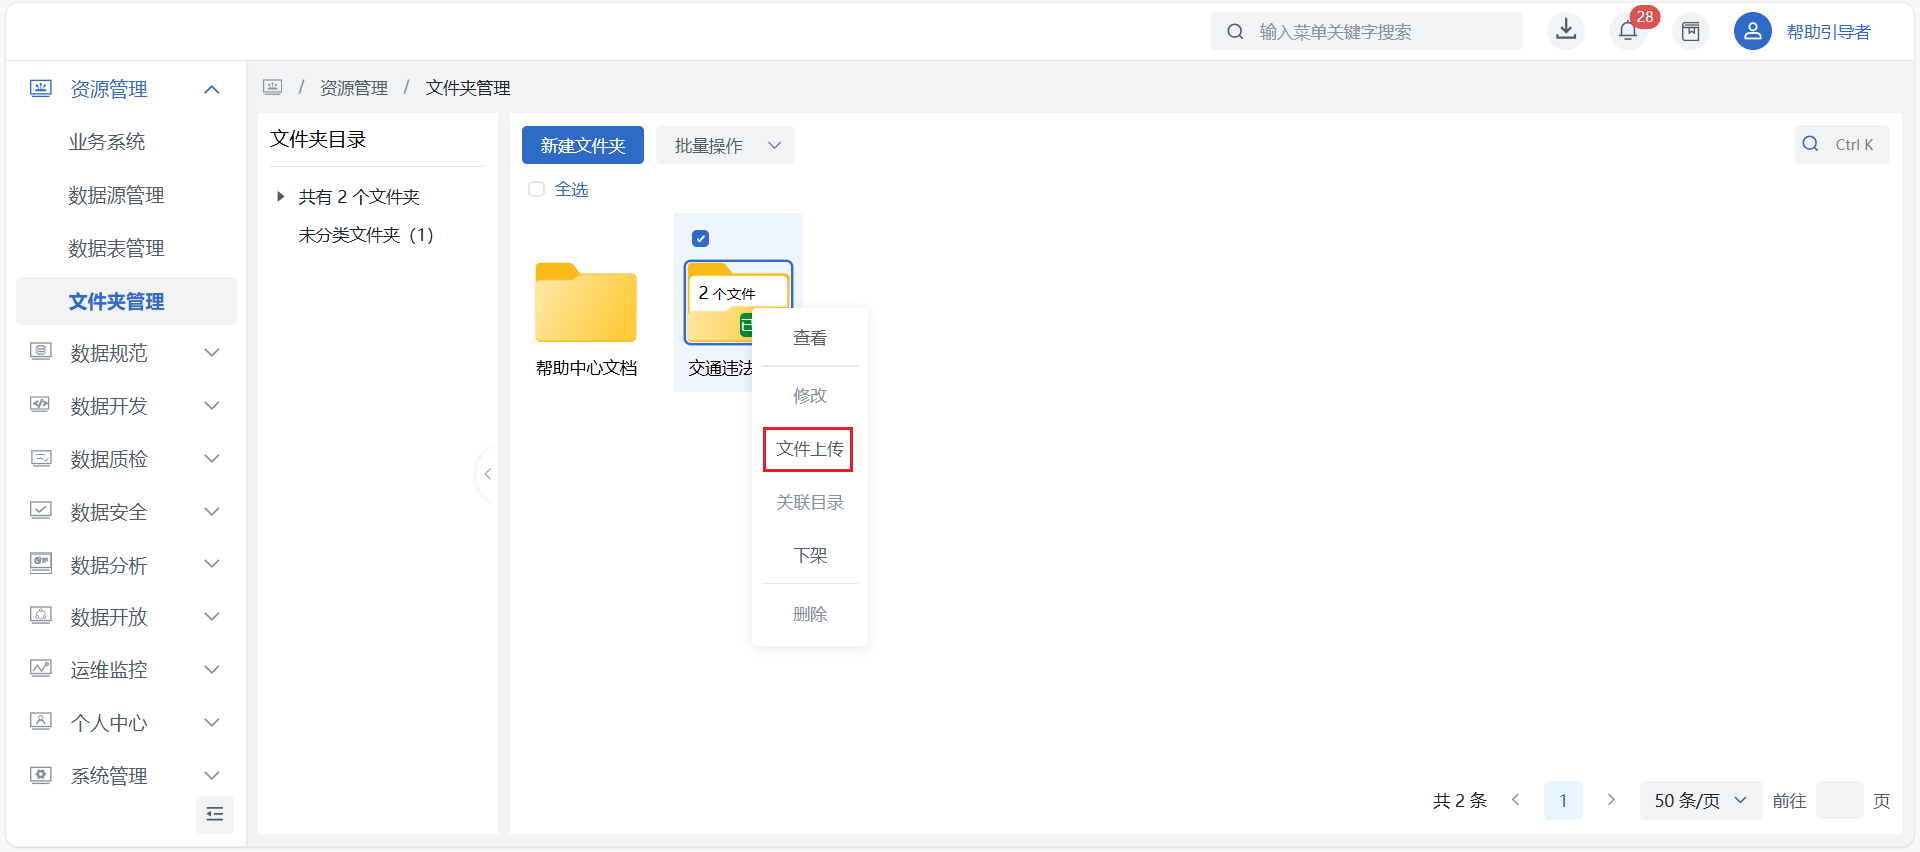
Task: Open the 50 条/页 page size dropdown
Action: [1700, 801]
